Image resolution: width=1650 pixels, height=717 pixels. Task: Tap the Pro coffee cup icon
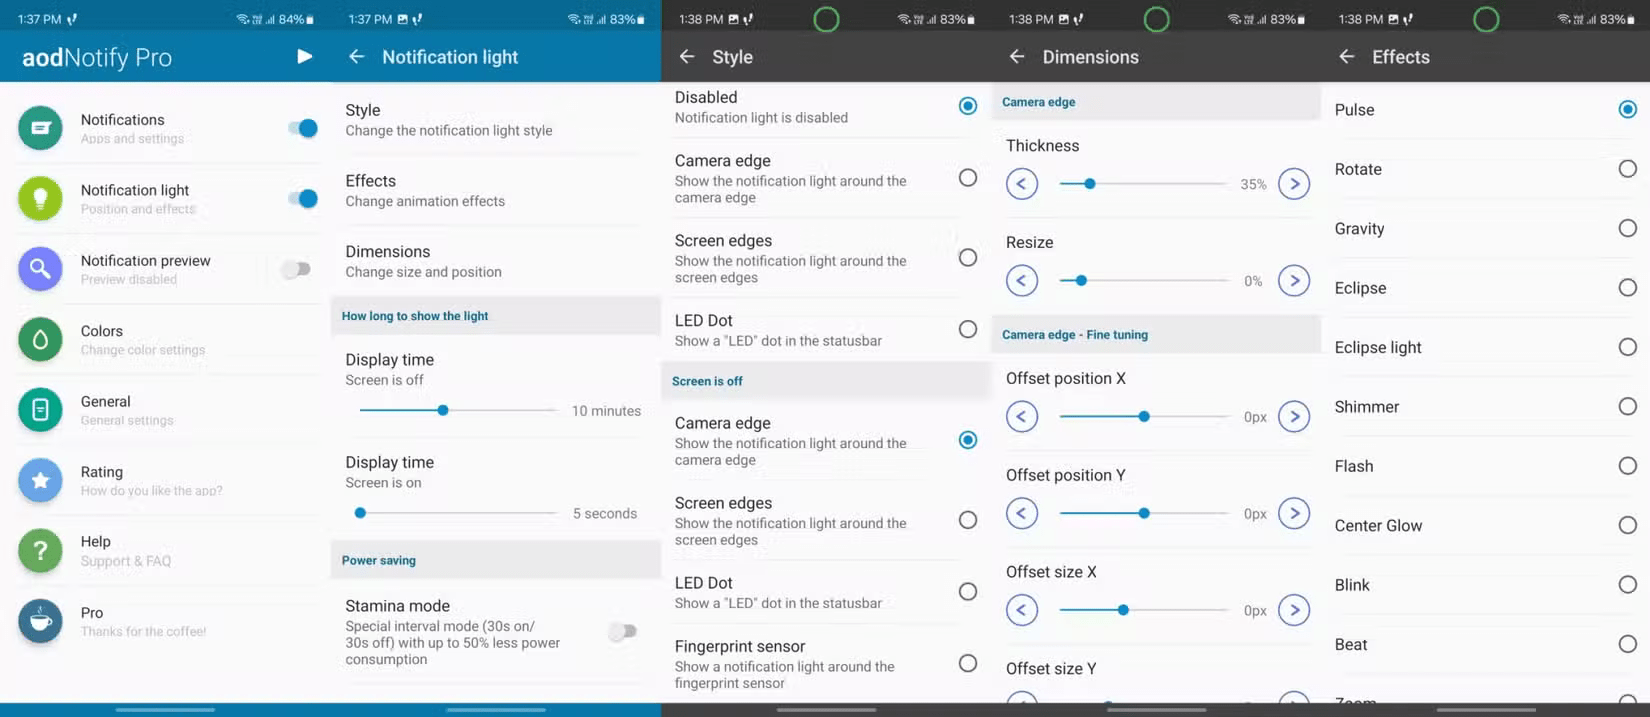(40, 621)
